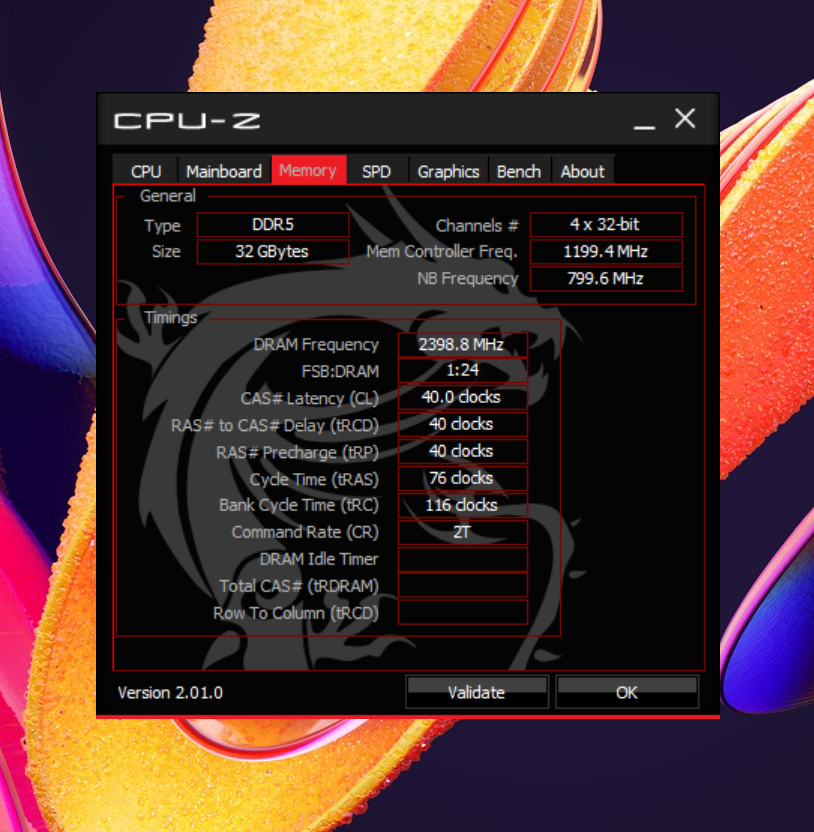Open the SPD tab

[x=377, y=171]
